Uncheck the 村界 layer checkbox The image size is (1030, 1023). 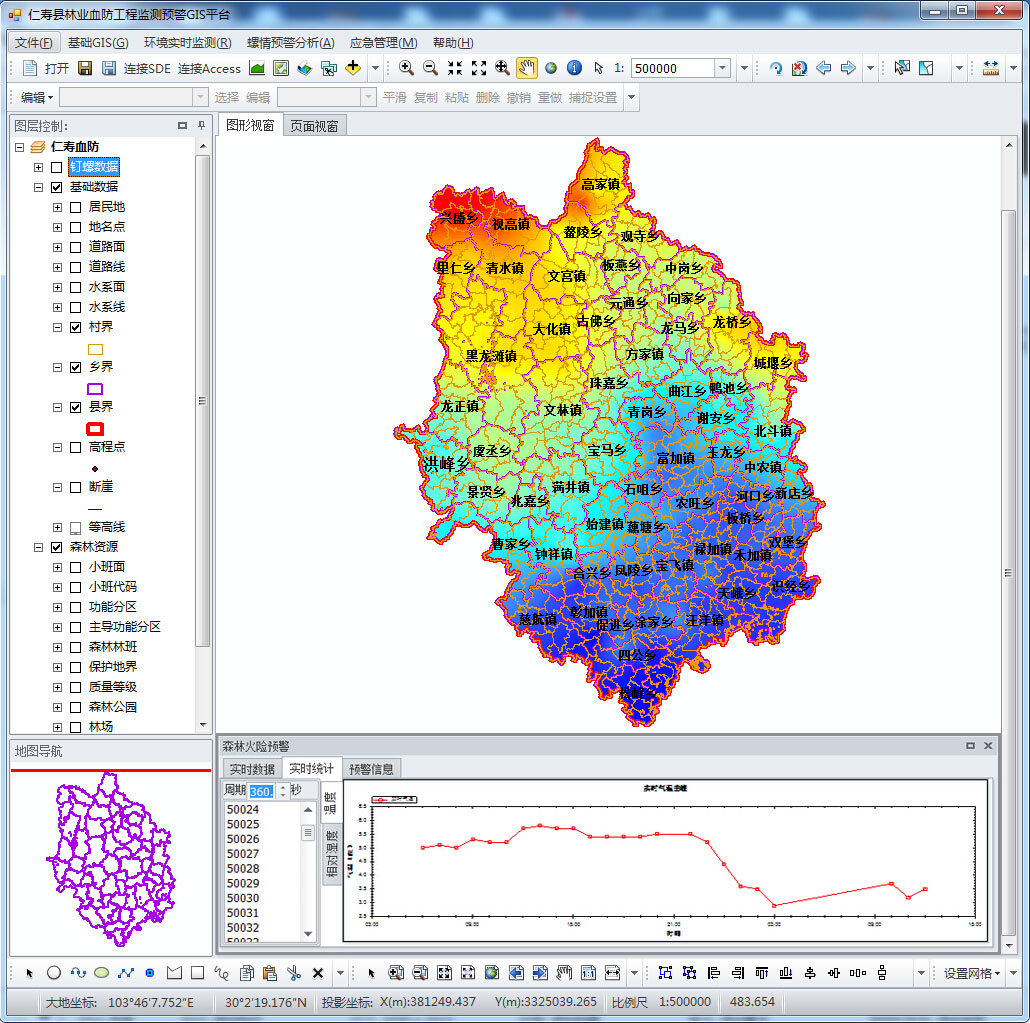coord(76,327)
